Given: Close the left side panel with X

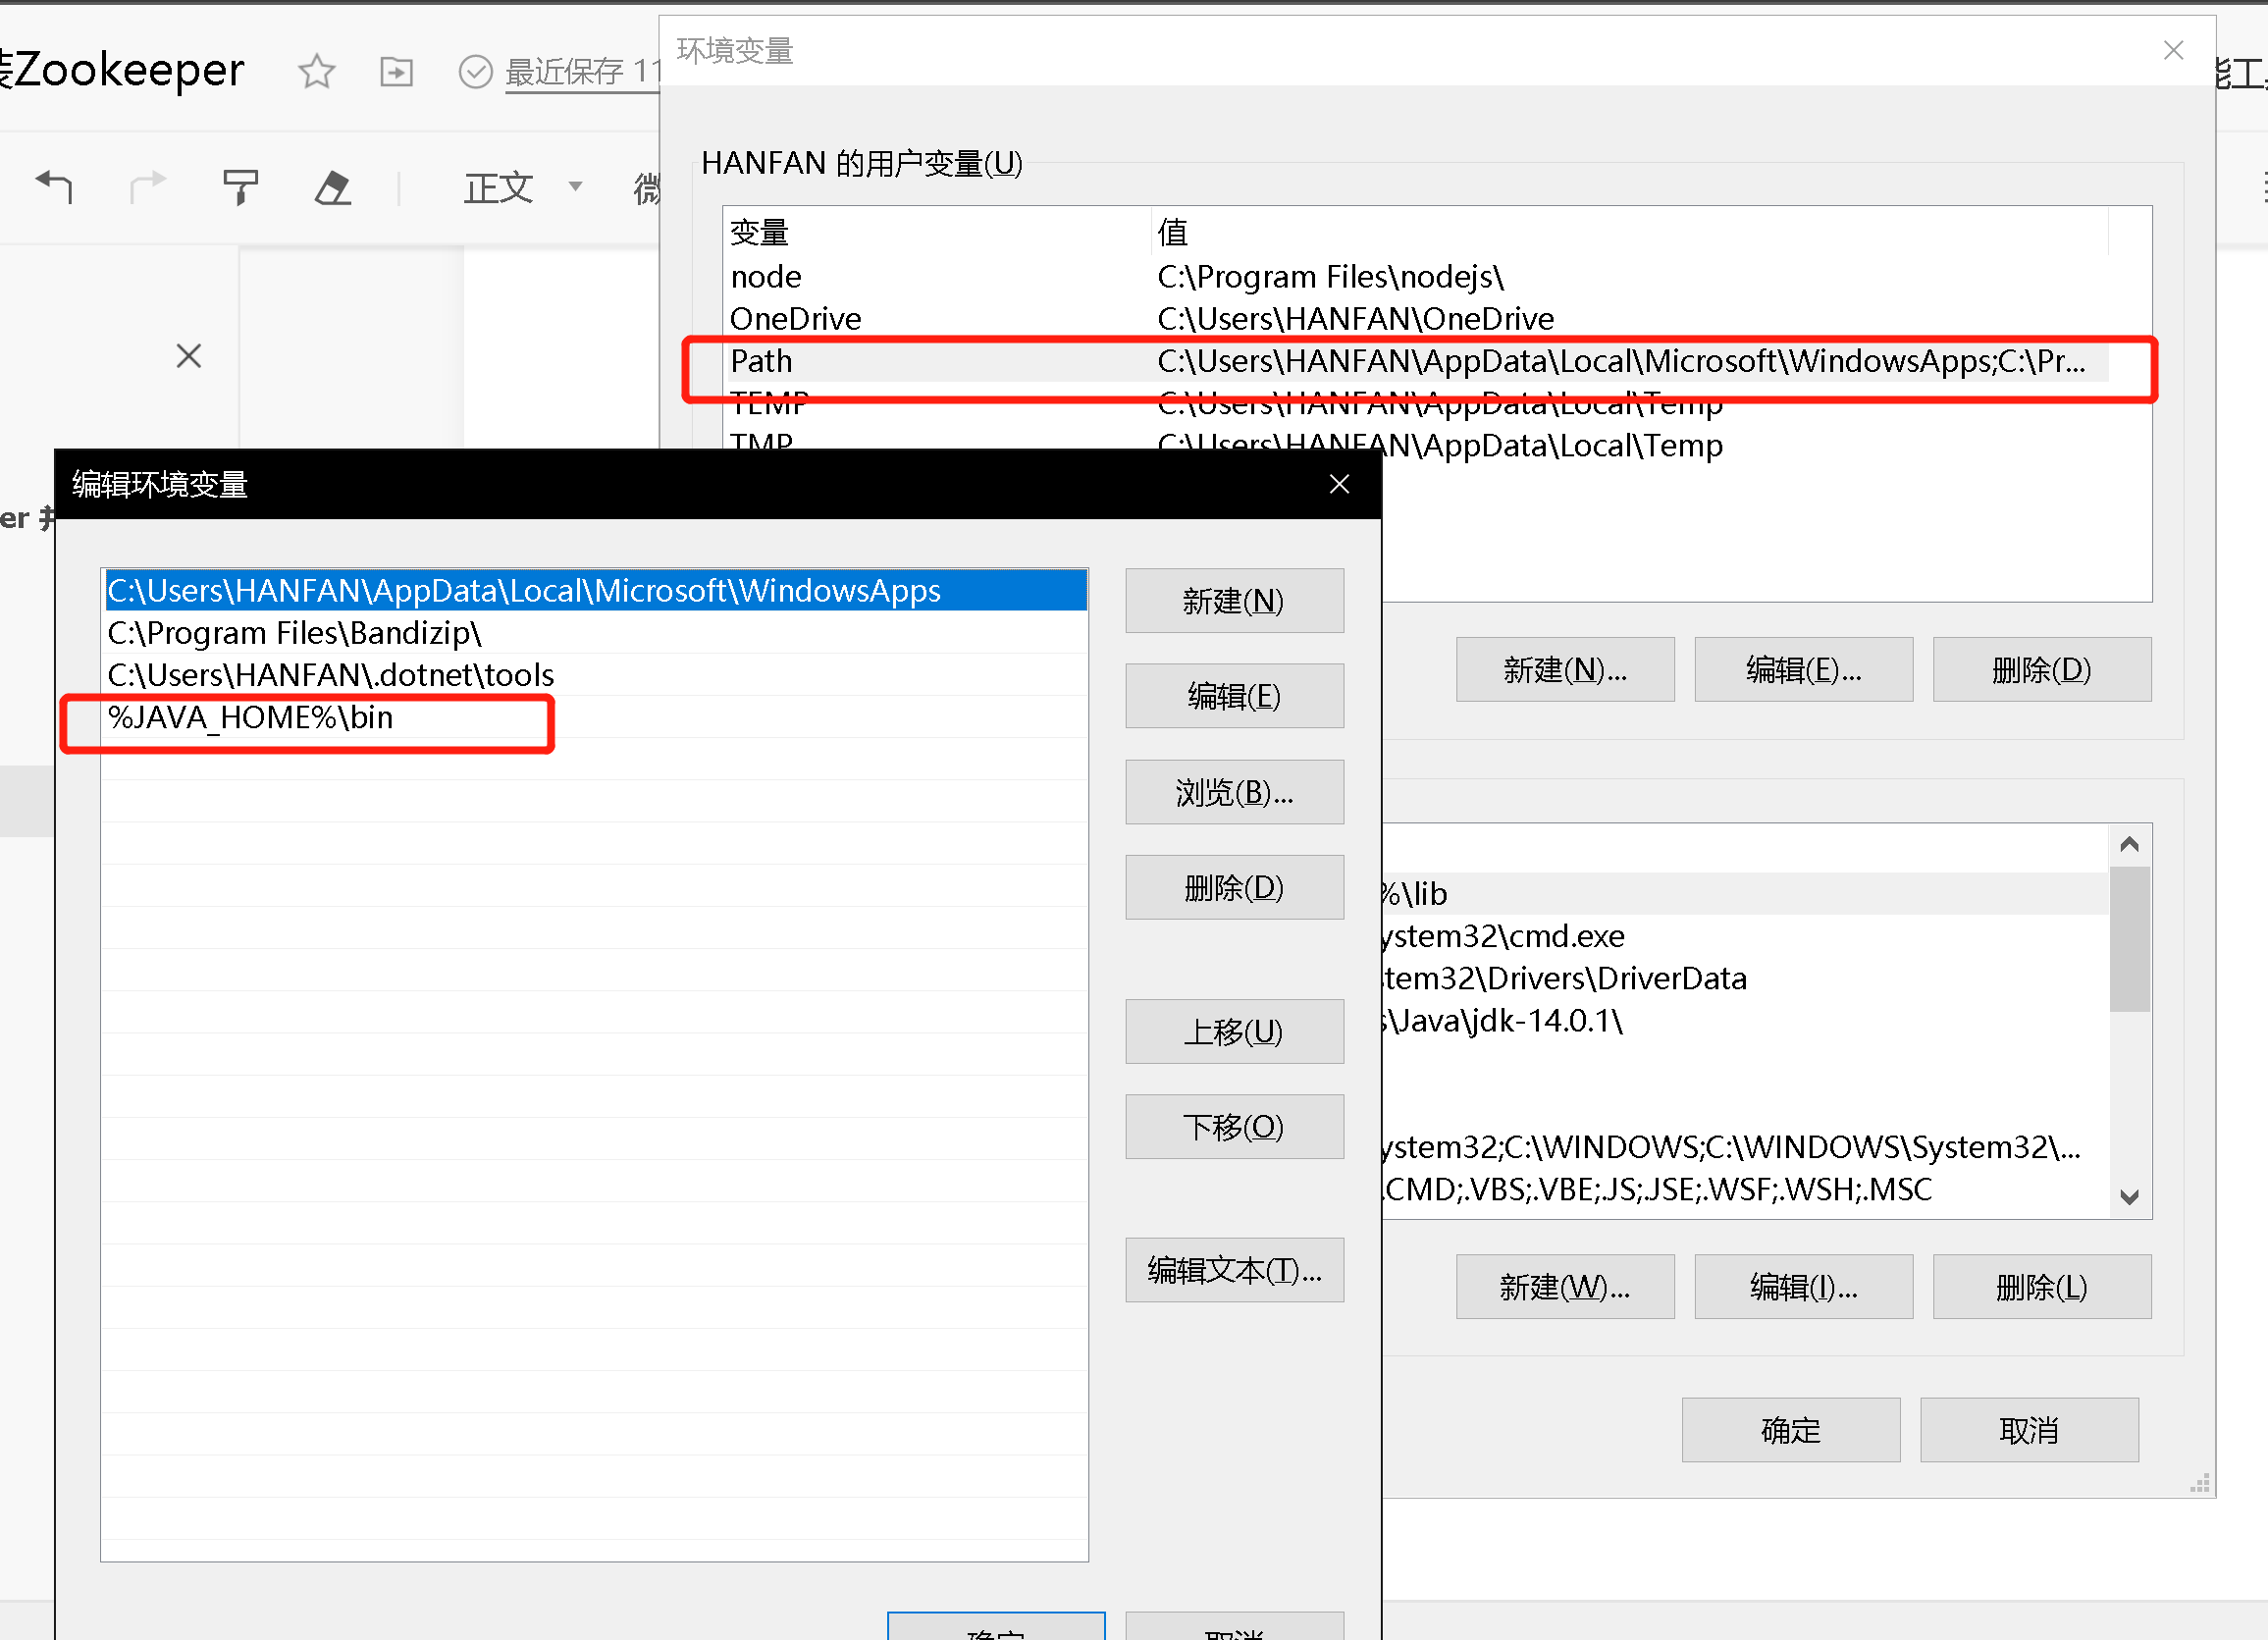Looking at the screenshot, I should 189,356.
